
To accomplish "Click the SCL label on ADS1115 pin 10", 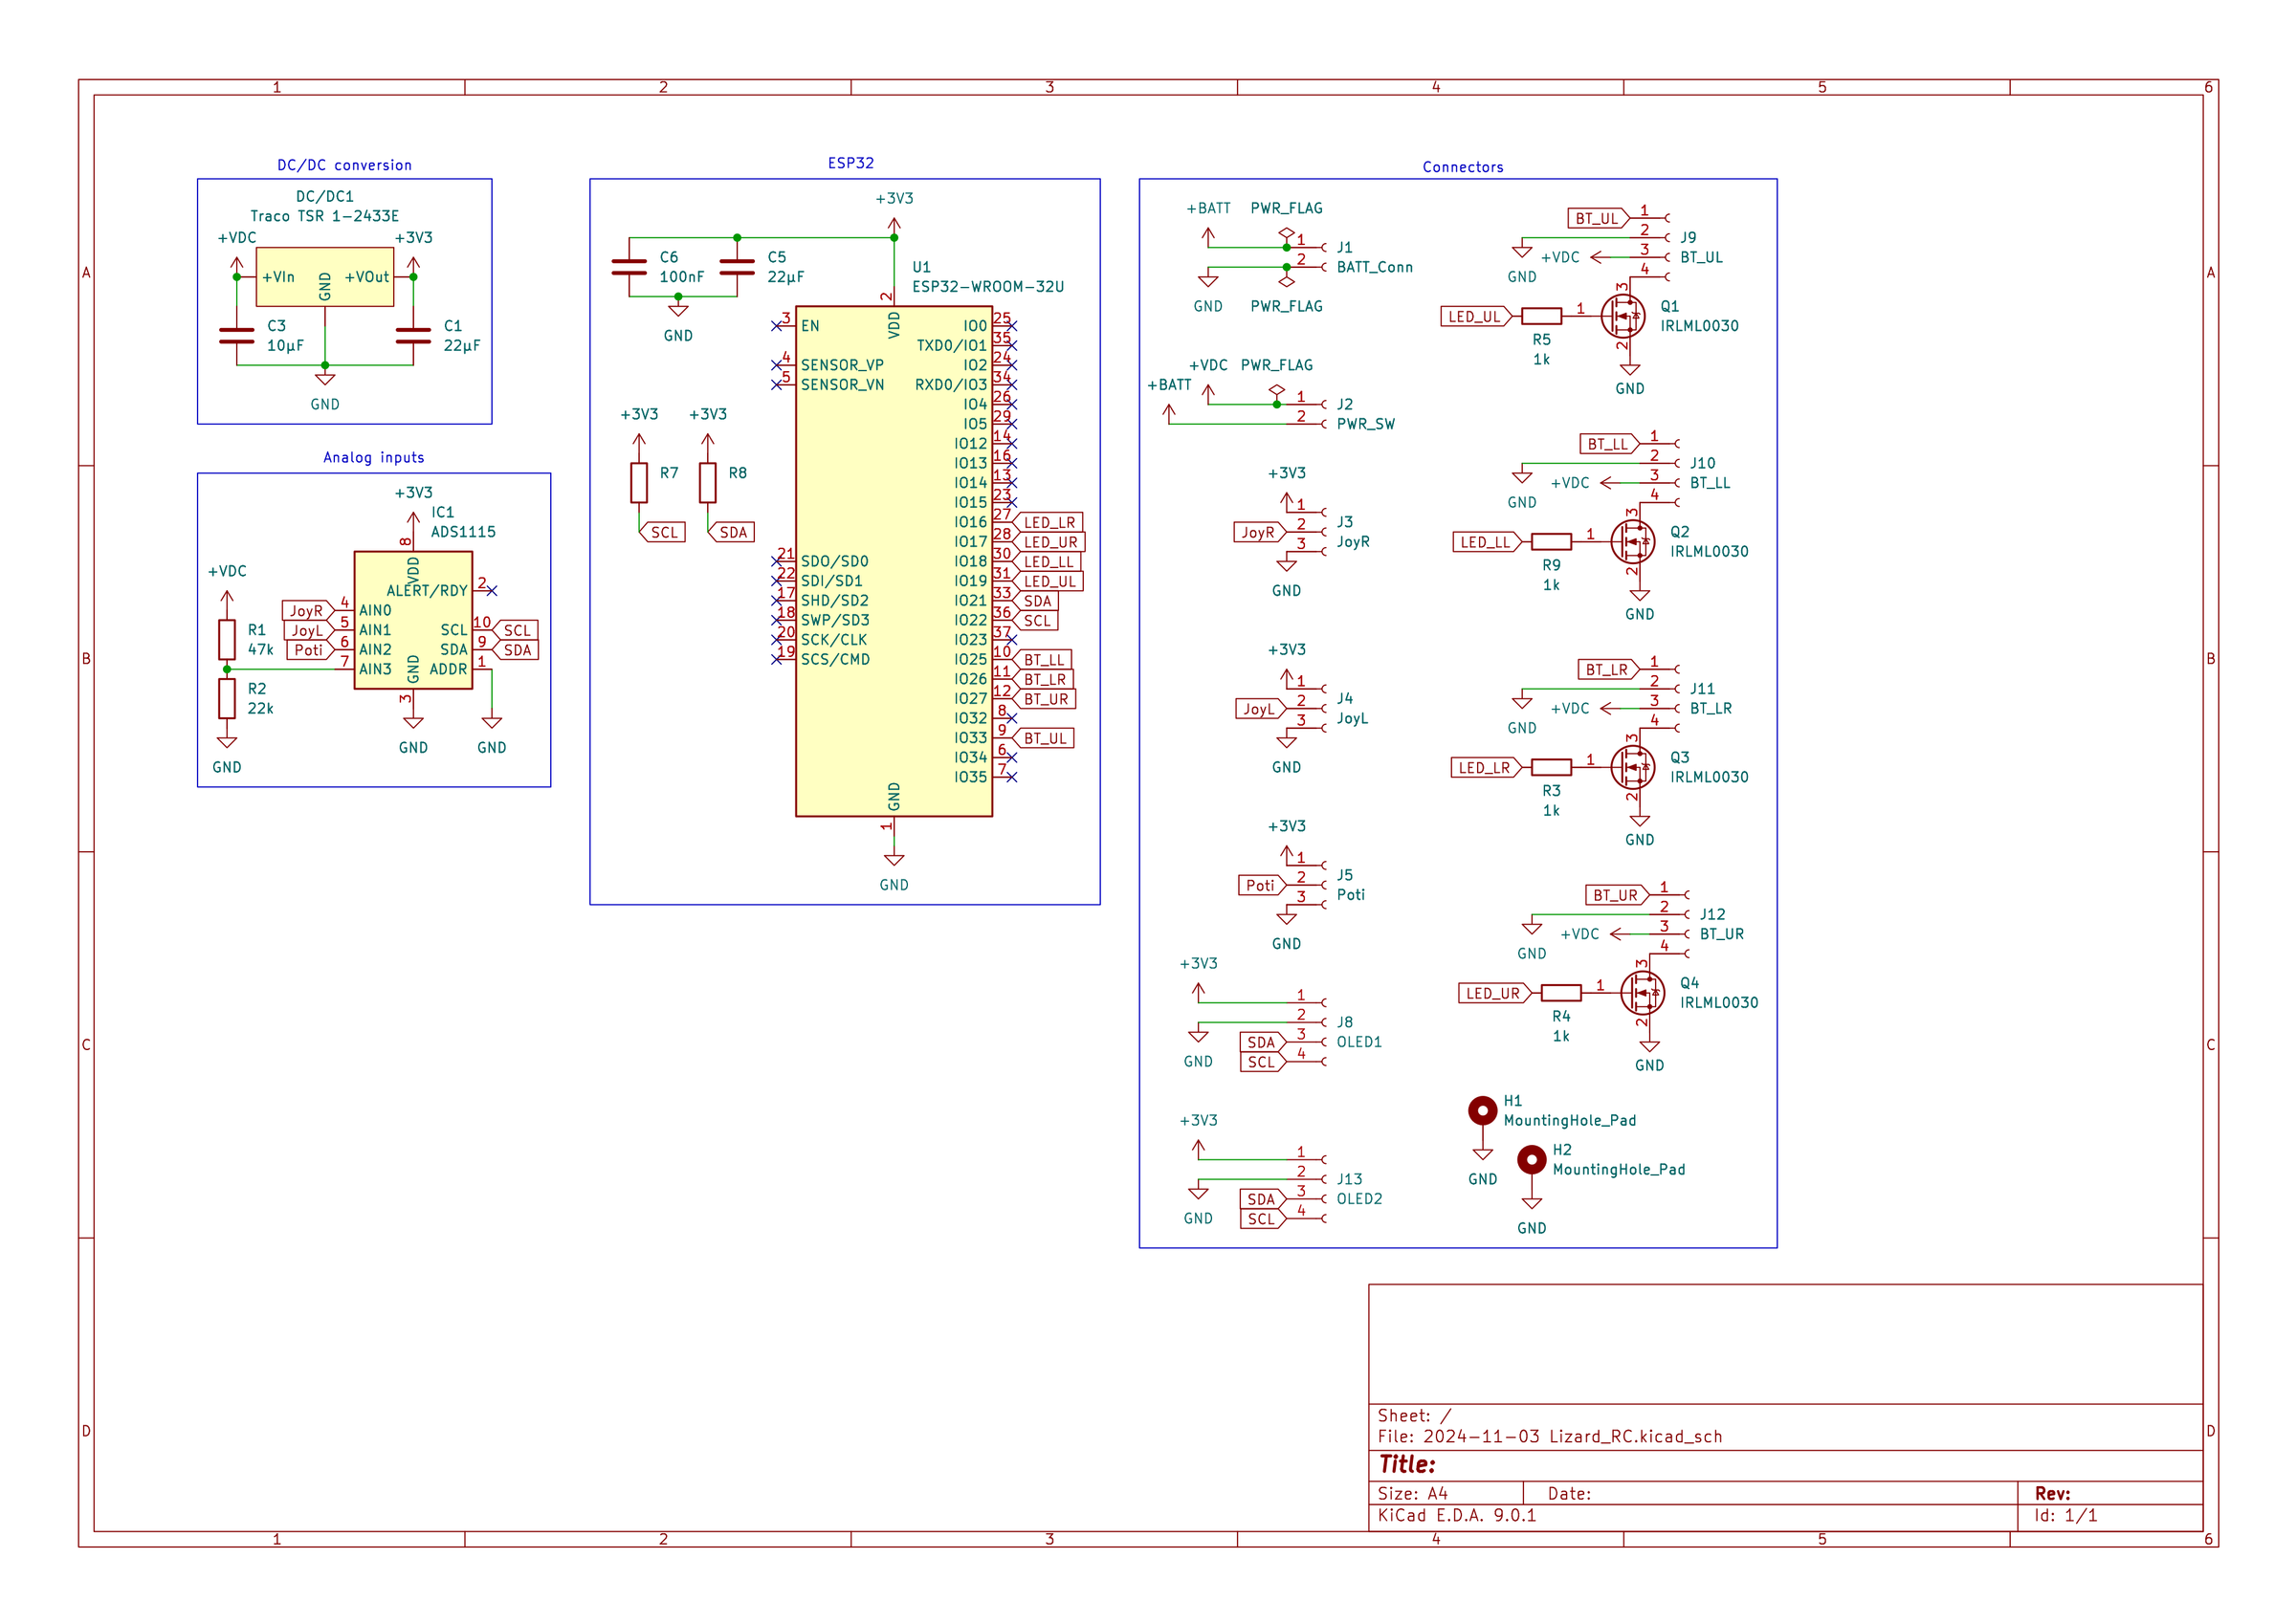I will tap(515, 630).
